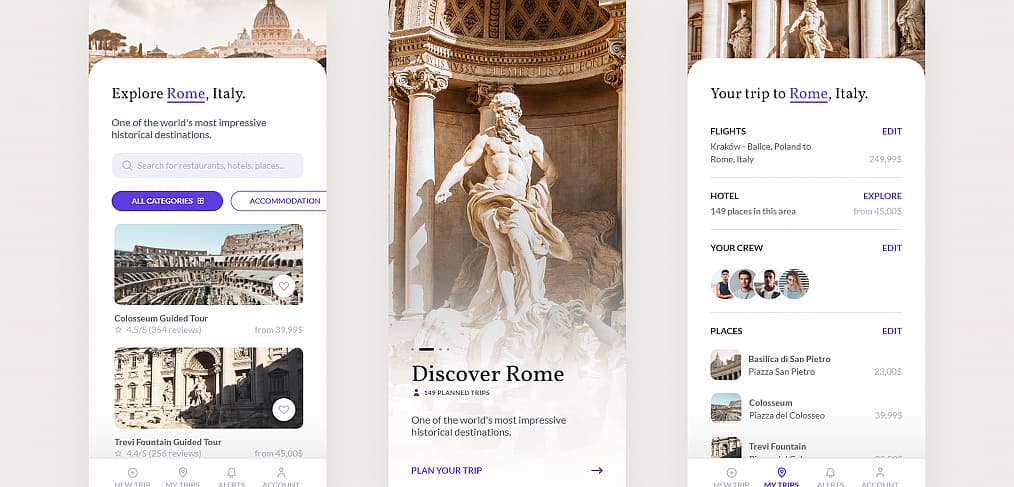
Task: Edit the Places section
Action: 892,331
